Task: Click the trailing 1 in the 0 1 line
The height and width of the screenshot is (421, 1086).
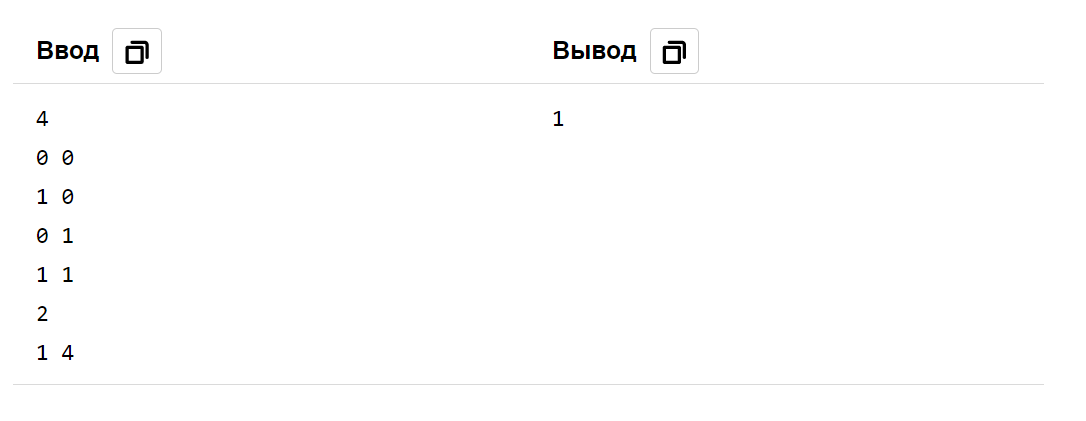Action: (67, 236)
